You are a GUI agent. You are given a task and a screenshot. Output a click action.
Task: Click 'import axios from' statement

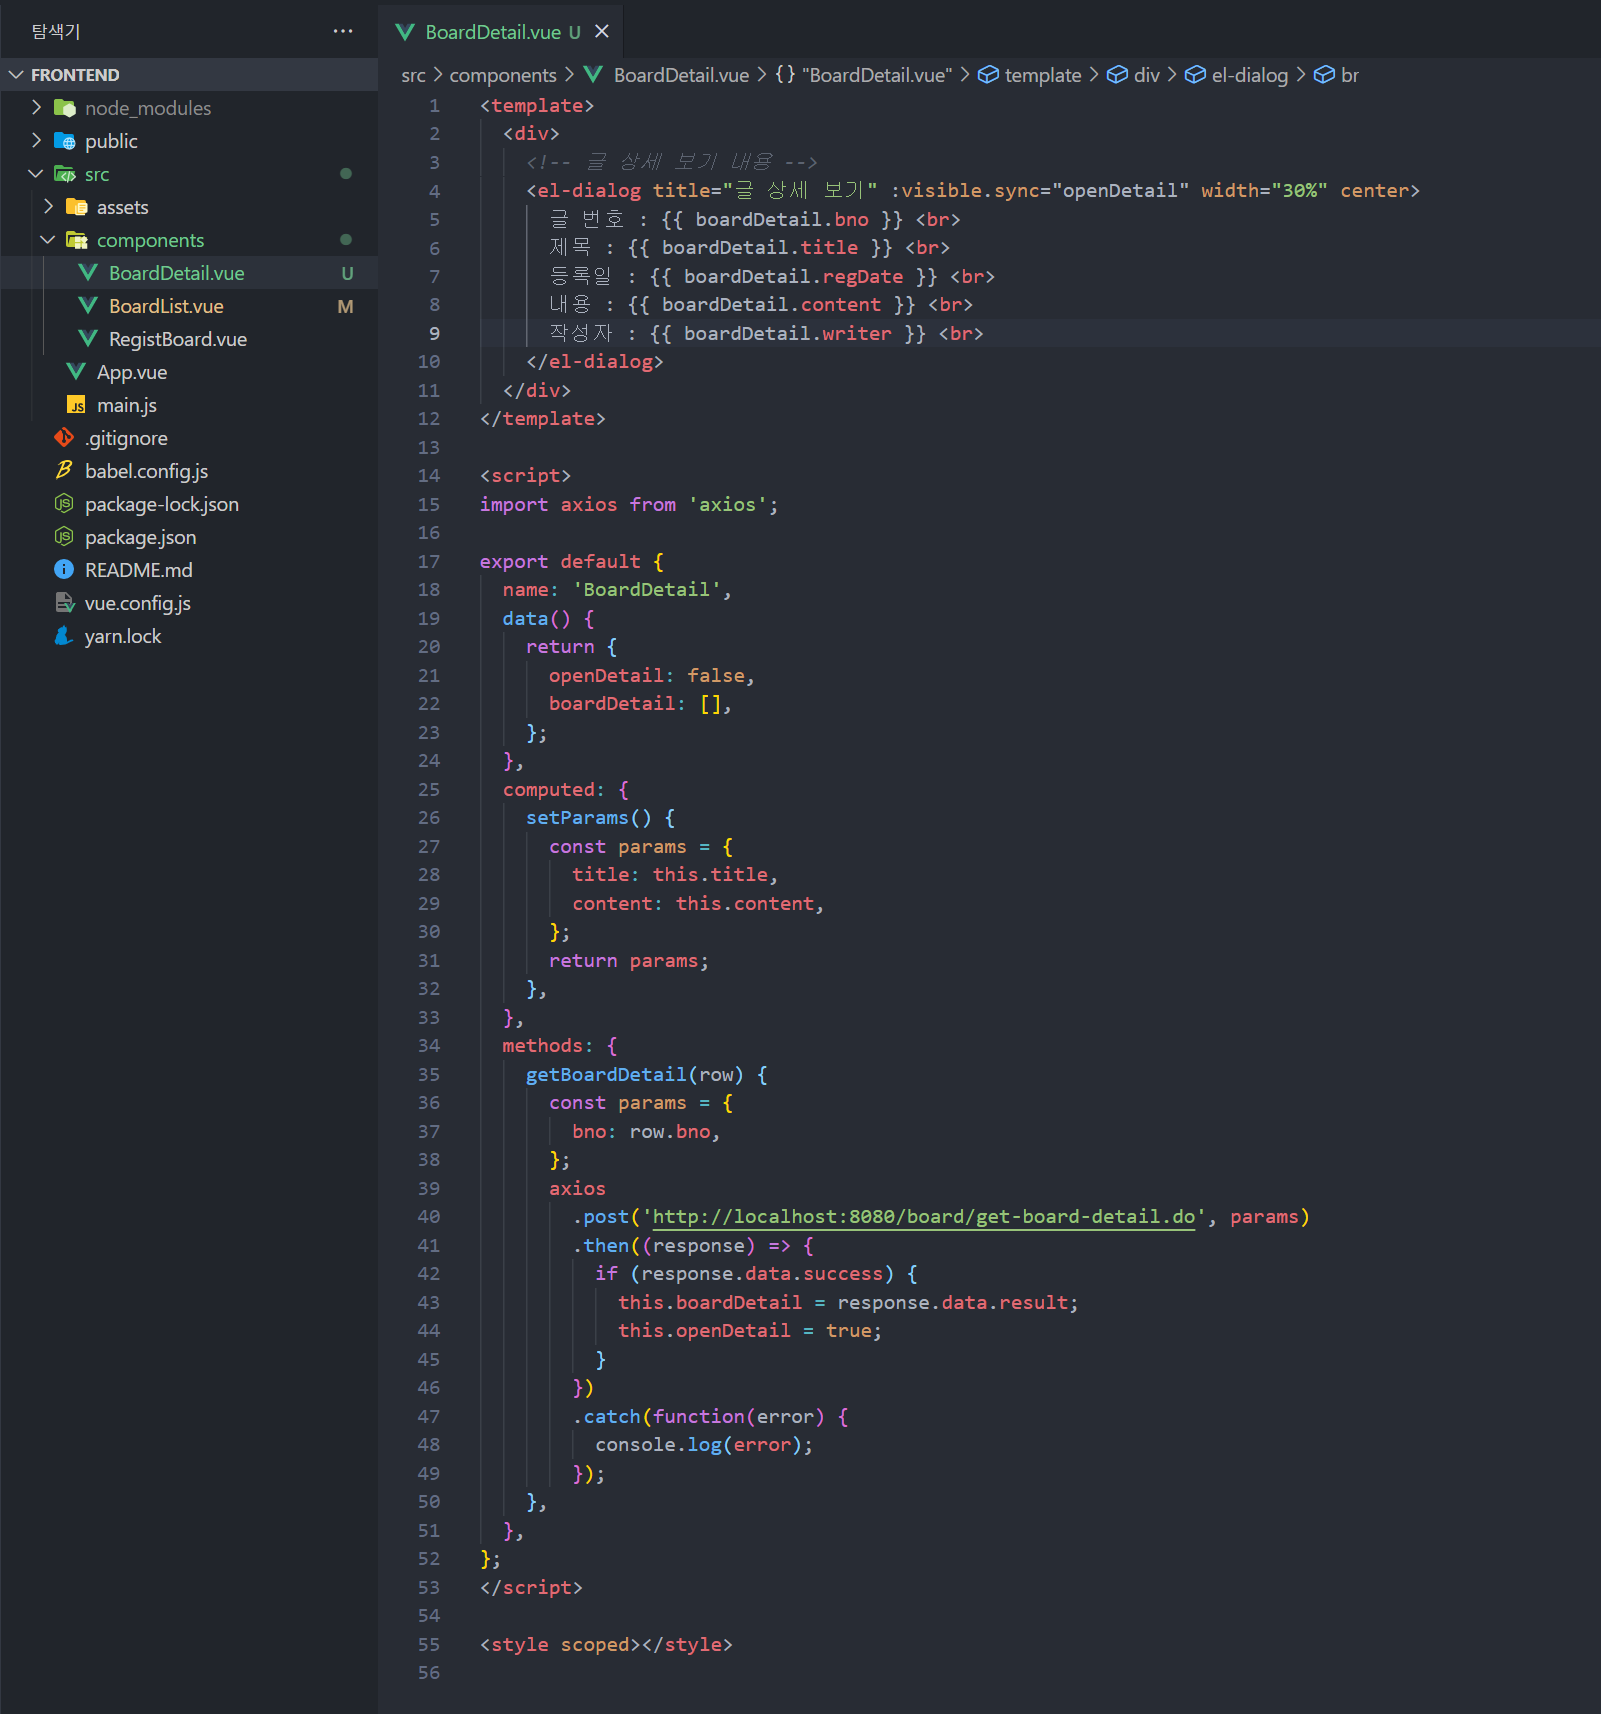pos(628,504)
